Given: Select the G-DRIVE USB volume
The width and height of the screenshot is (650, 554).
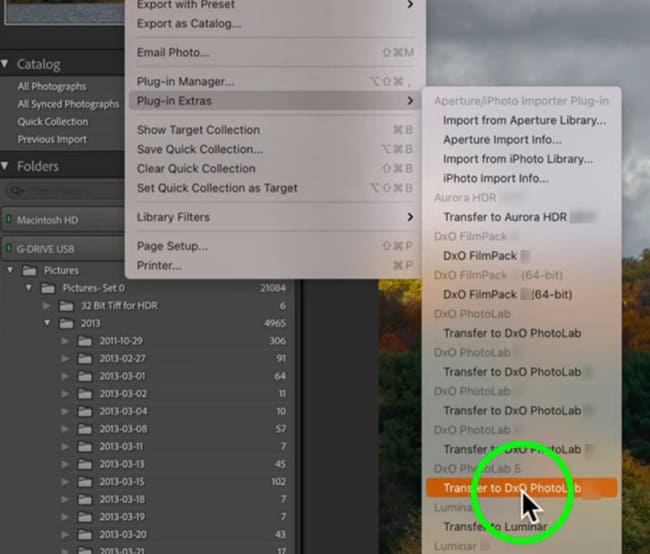Looking at the screenshot, I should (63, 248).
